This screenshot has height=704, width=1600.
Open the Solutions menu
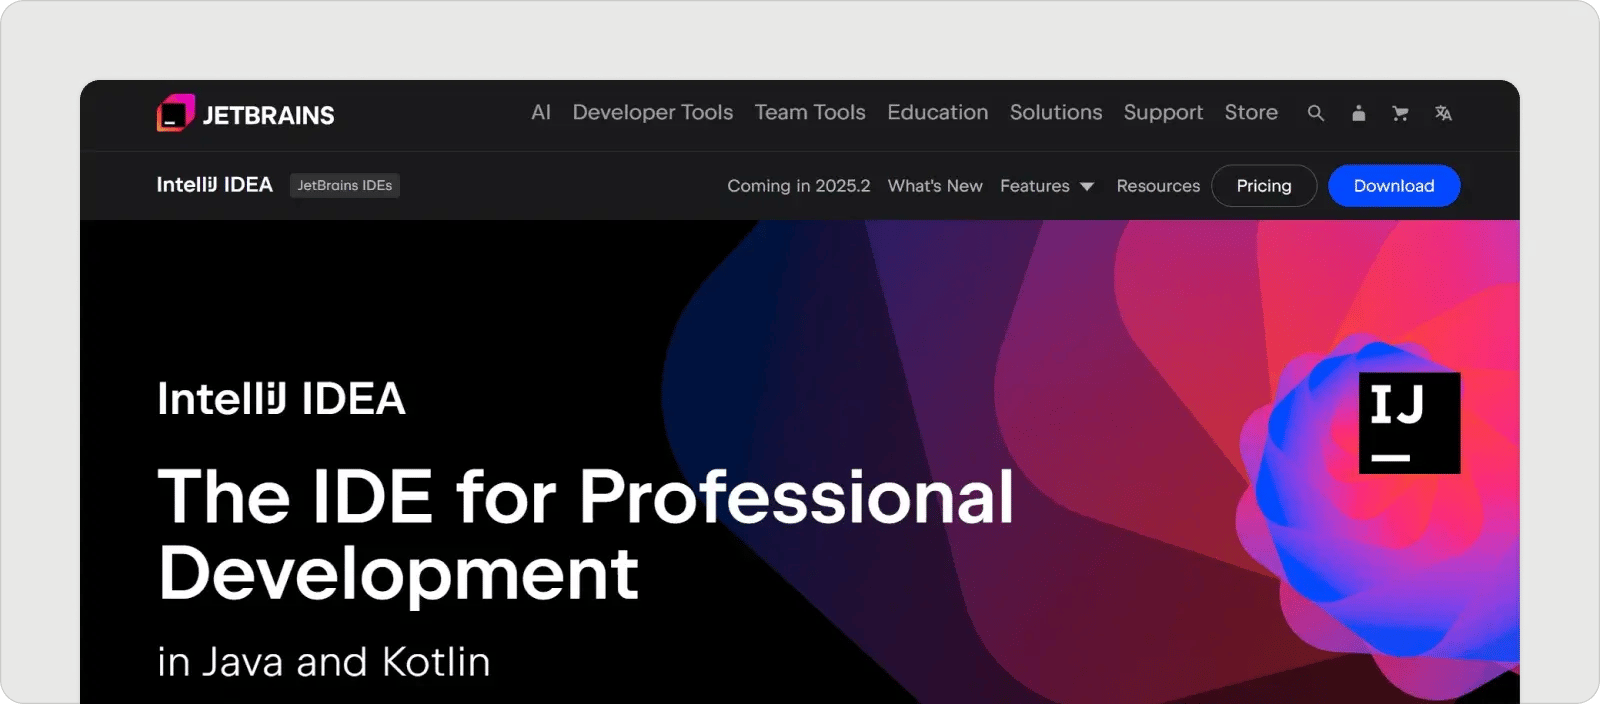coord(1056,112)
